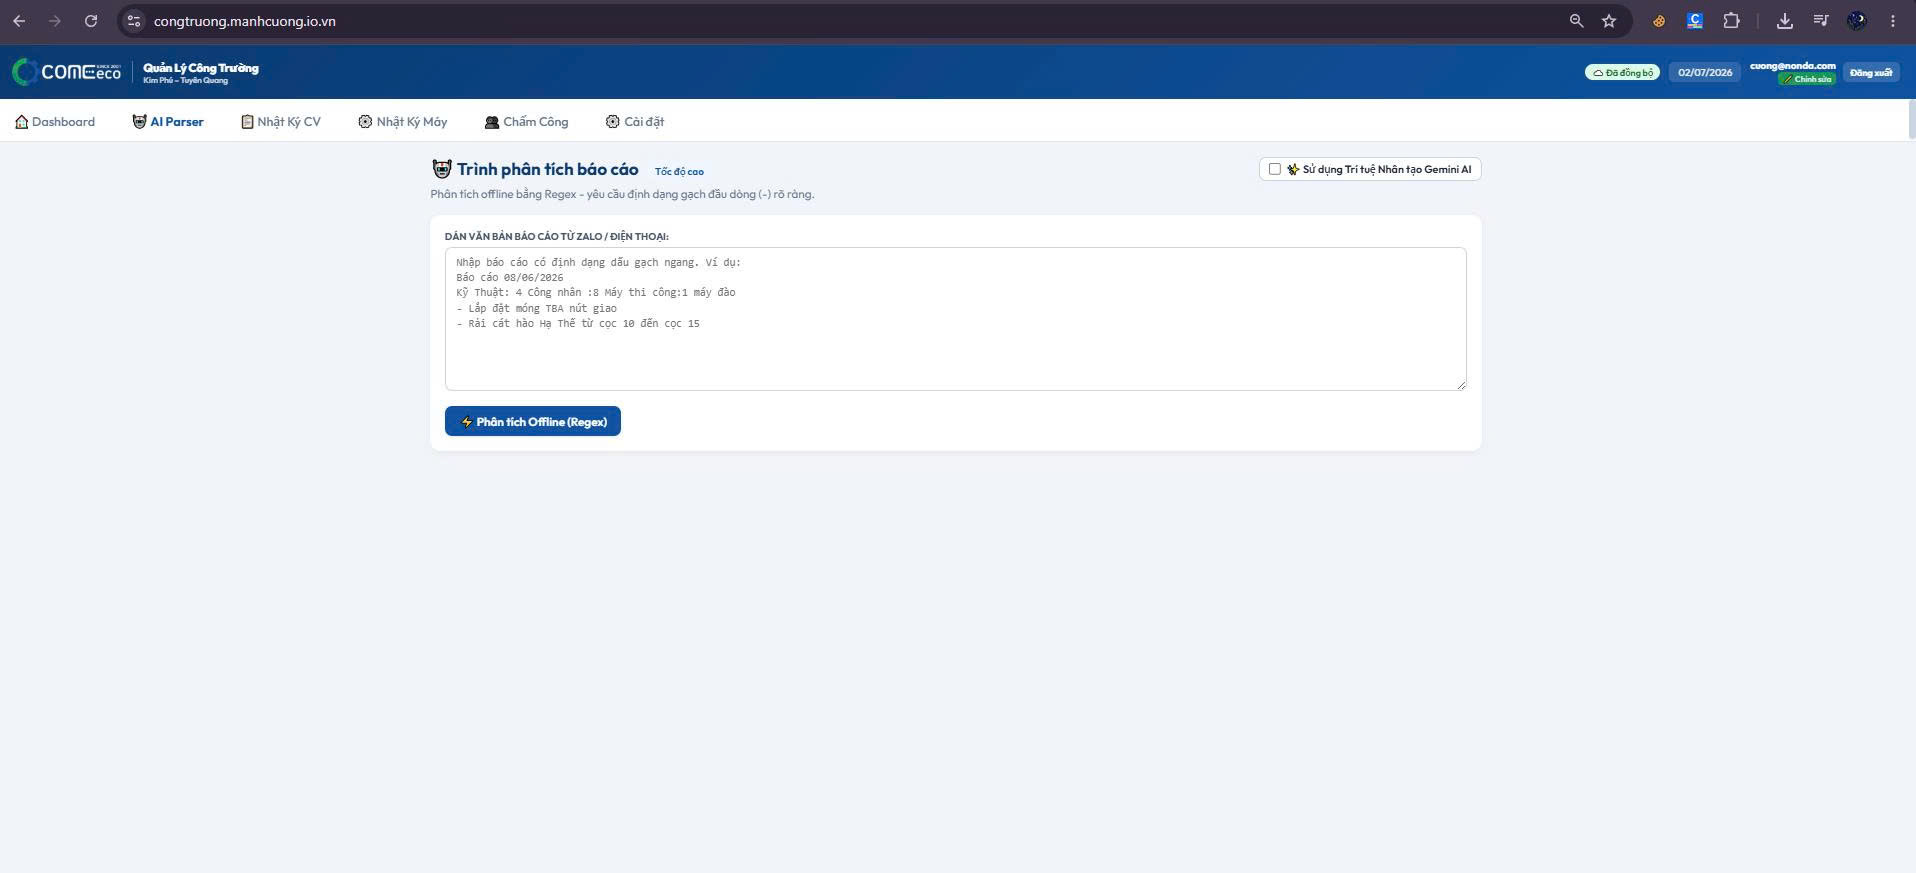This screenshot has width=1916, height=873.
Task: Click the cuong@nonda.com account text
Action: point(1792,66)
